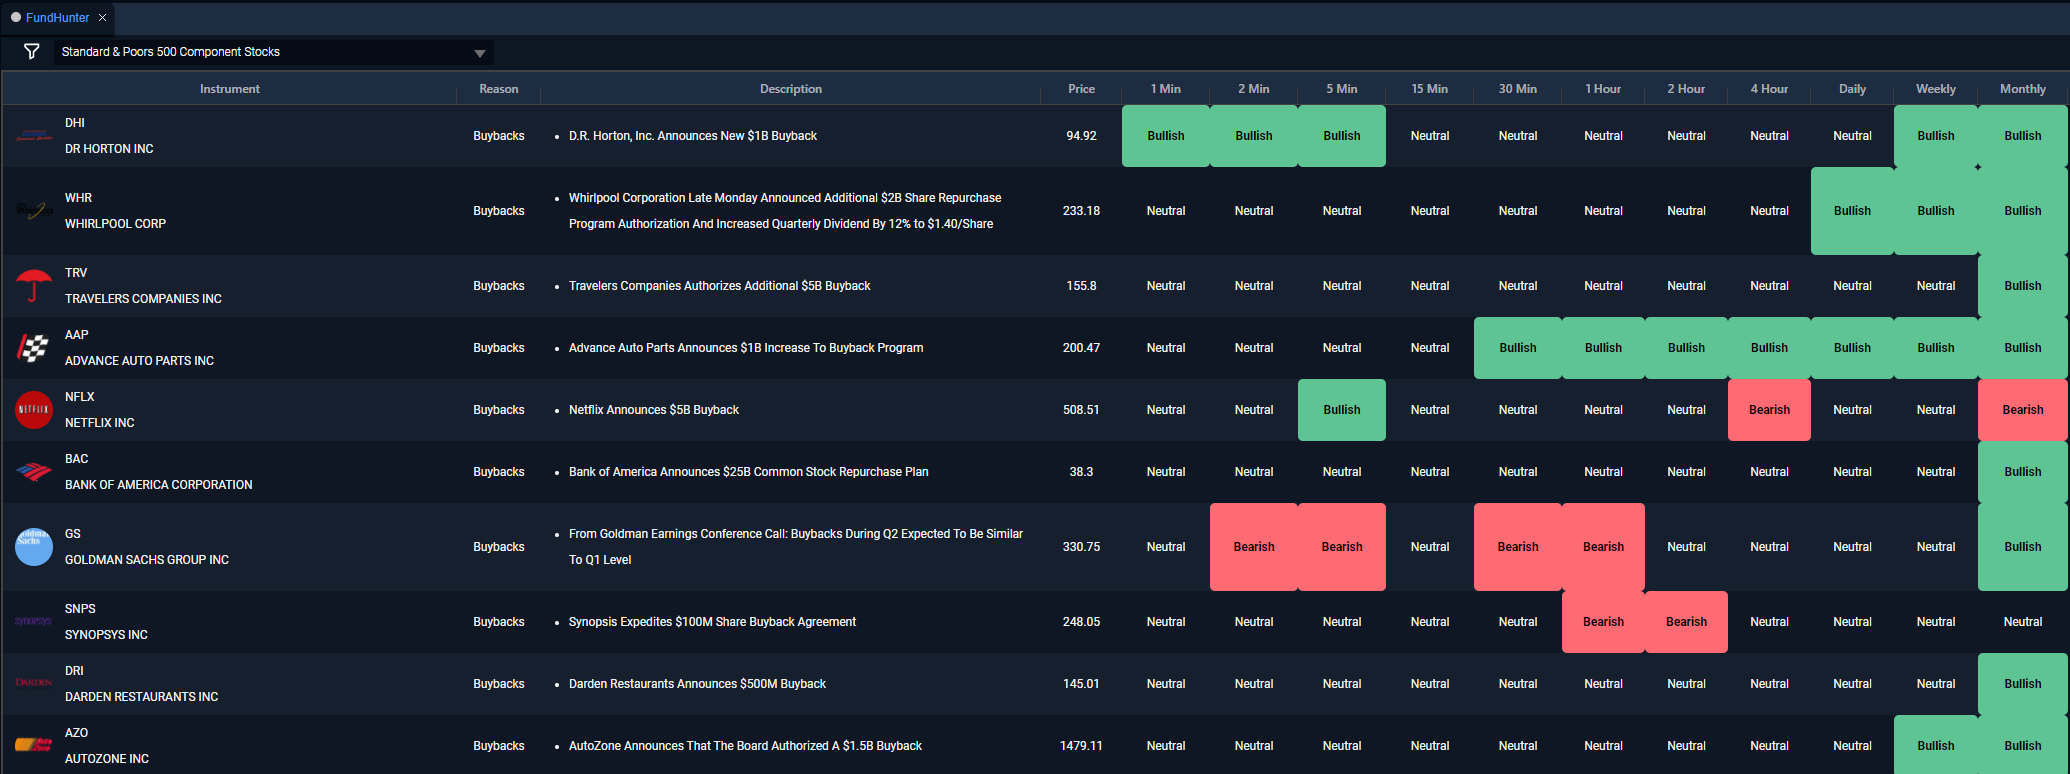The image size is (2070, 774).
Task: Select DARDEN RESTAURANTS INC name
Action: 141,697
